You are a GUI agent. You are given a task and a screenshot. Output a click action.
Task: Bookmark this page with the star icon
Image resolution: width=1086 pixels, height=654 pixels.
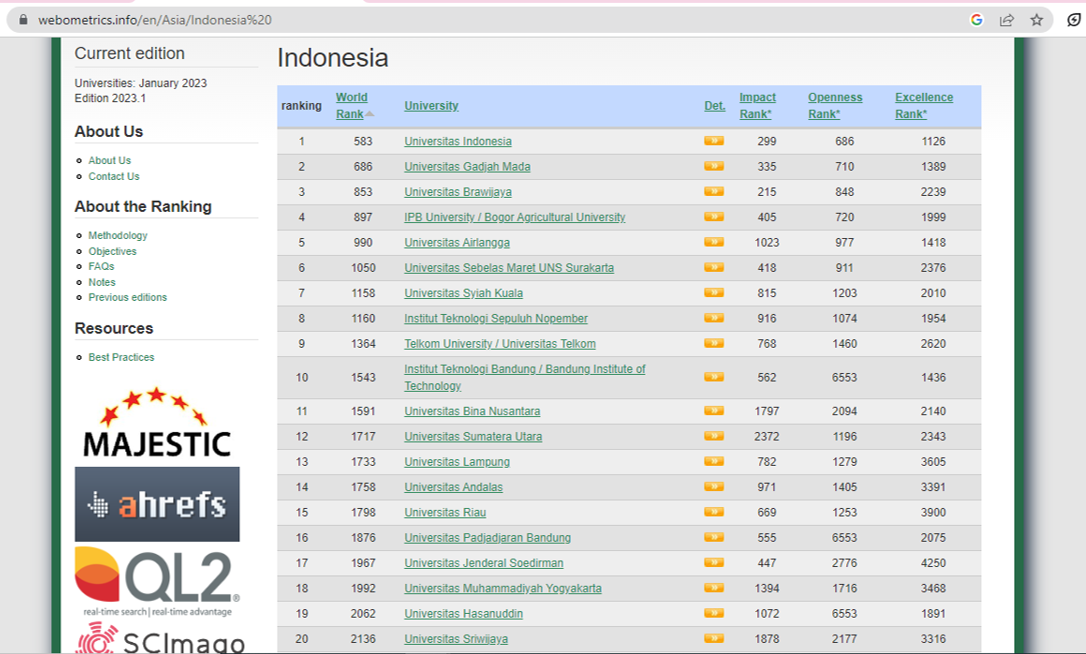pos(1037,19)
